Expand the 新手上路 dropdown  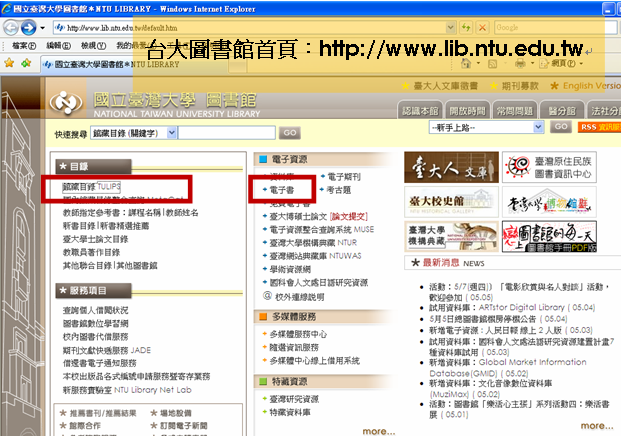[x=538, y=127]
